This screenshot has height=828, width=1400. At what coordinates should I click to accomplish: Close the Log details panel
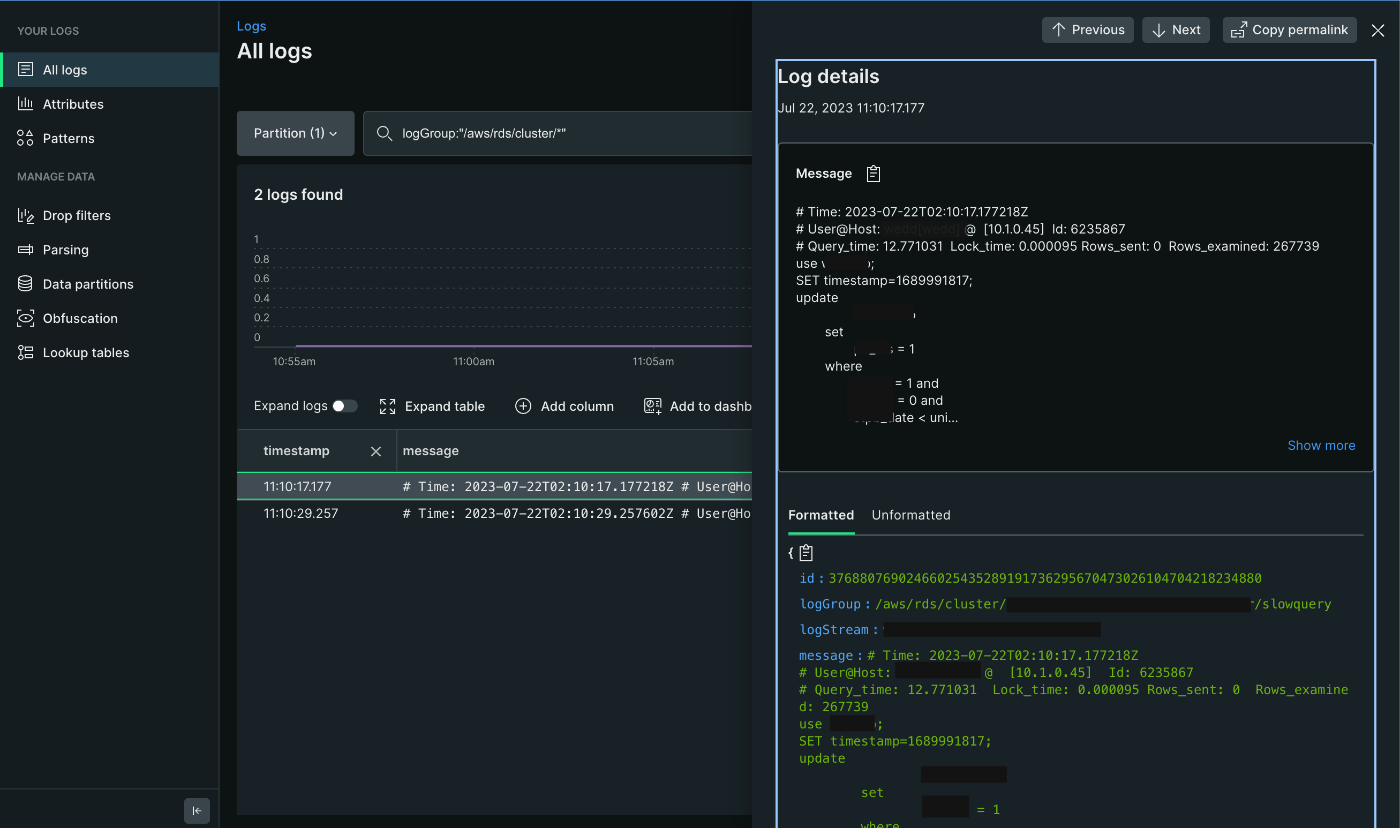click(x=1378, y=31)
